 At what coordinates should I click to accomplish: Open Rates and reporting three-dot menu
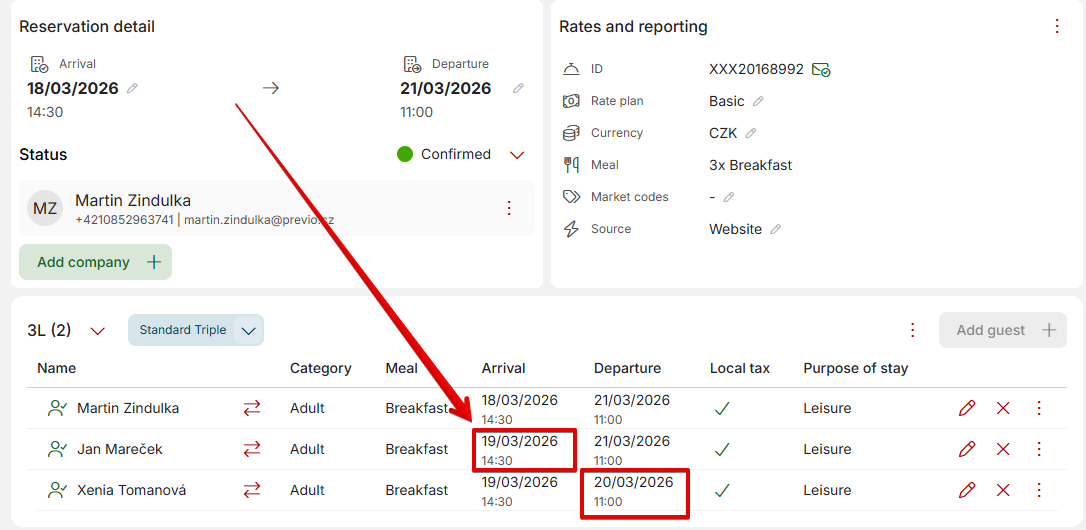pos(1057,27)
